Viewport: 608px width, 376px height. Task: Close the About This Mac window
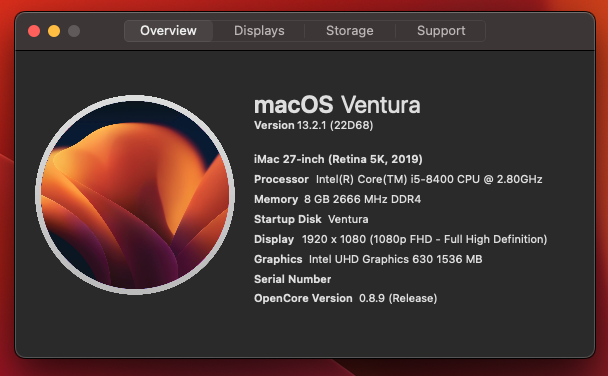(x=34, y=31)
